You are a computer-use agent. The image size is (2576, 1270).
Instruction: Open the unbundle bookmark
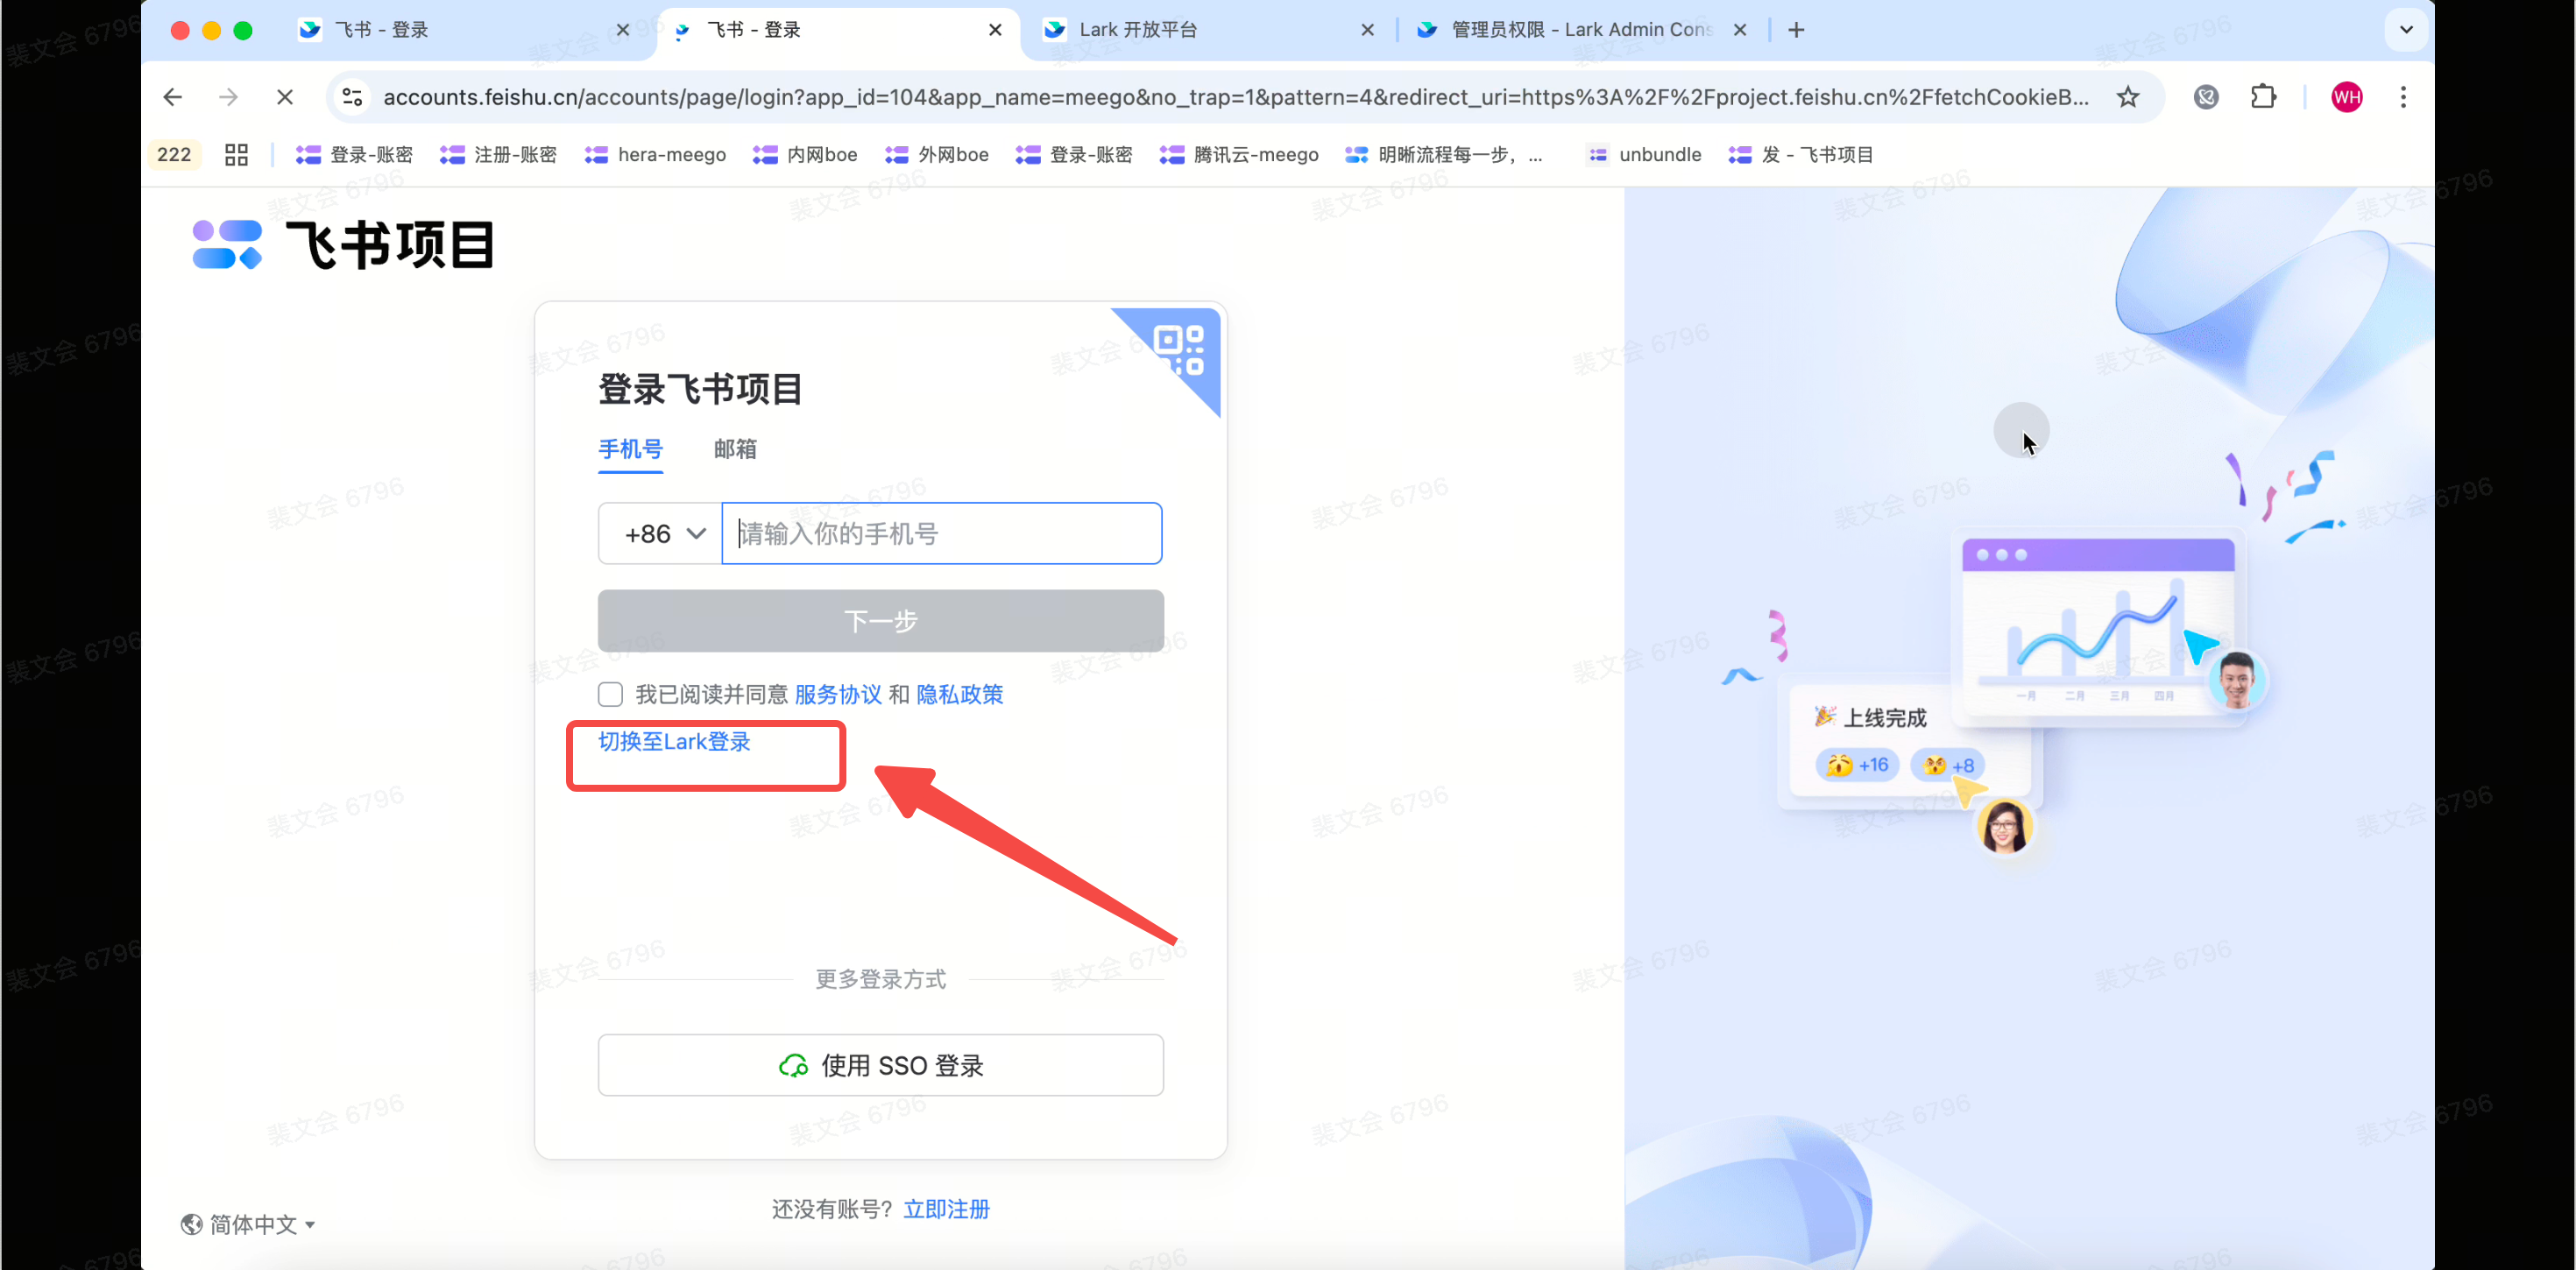[1645, 155]
